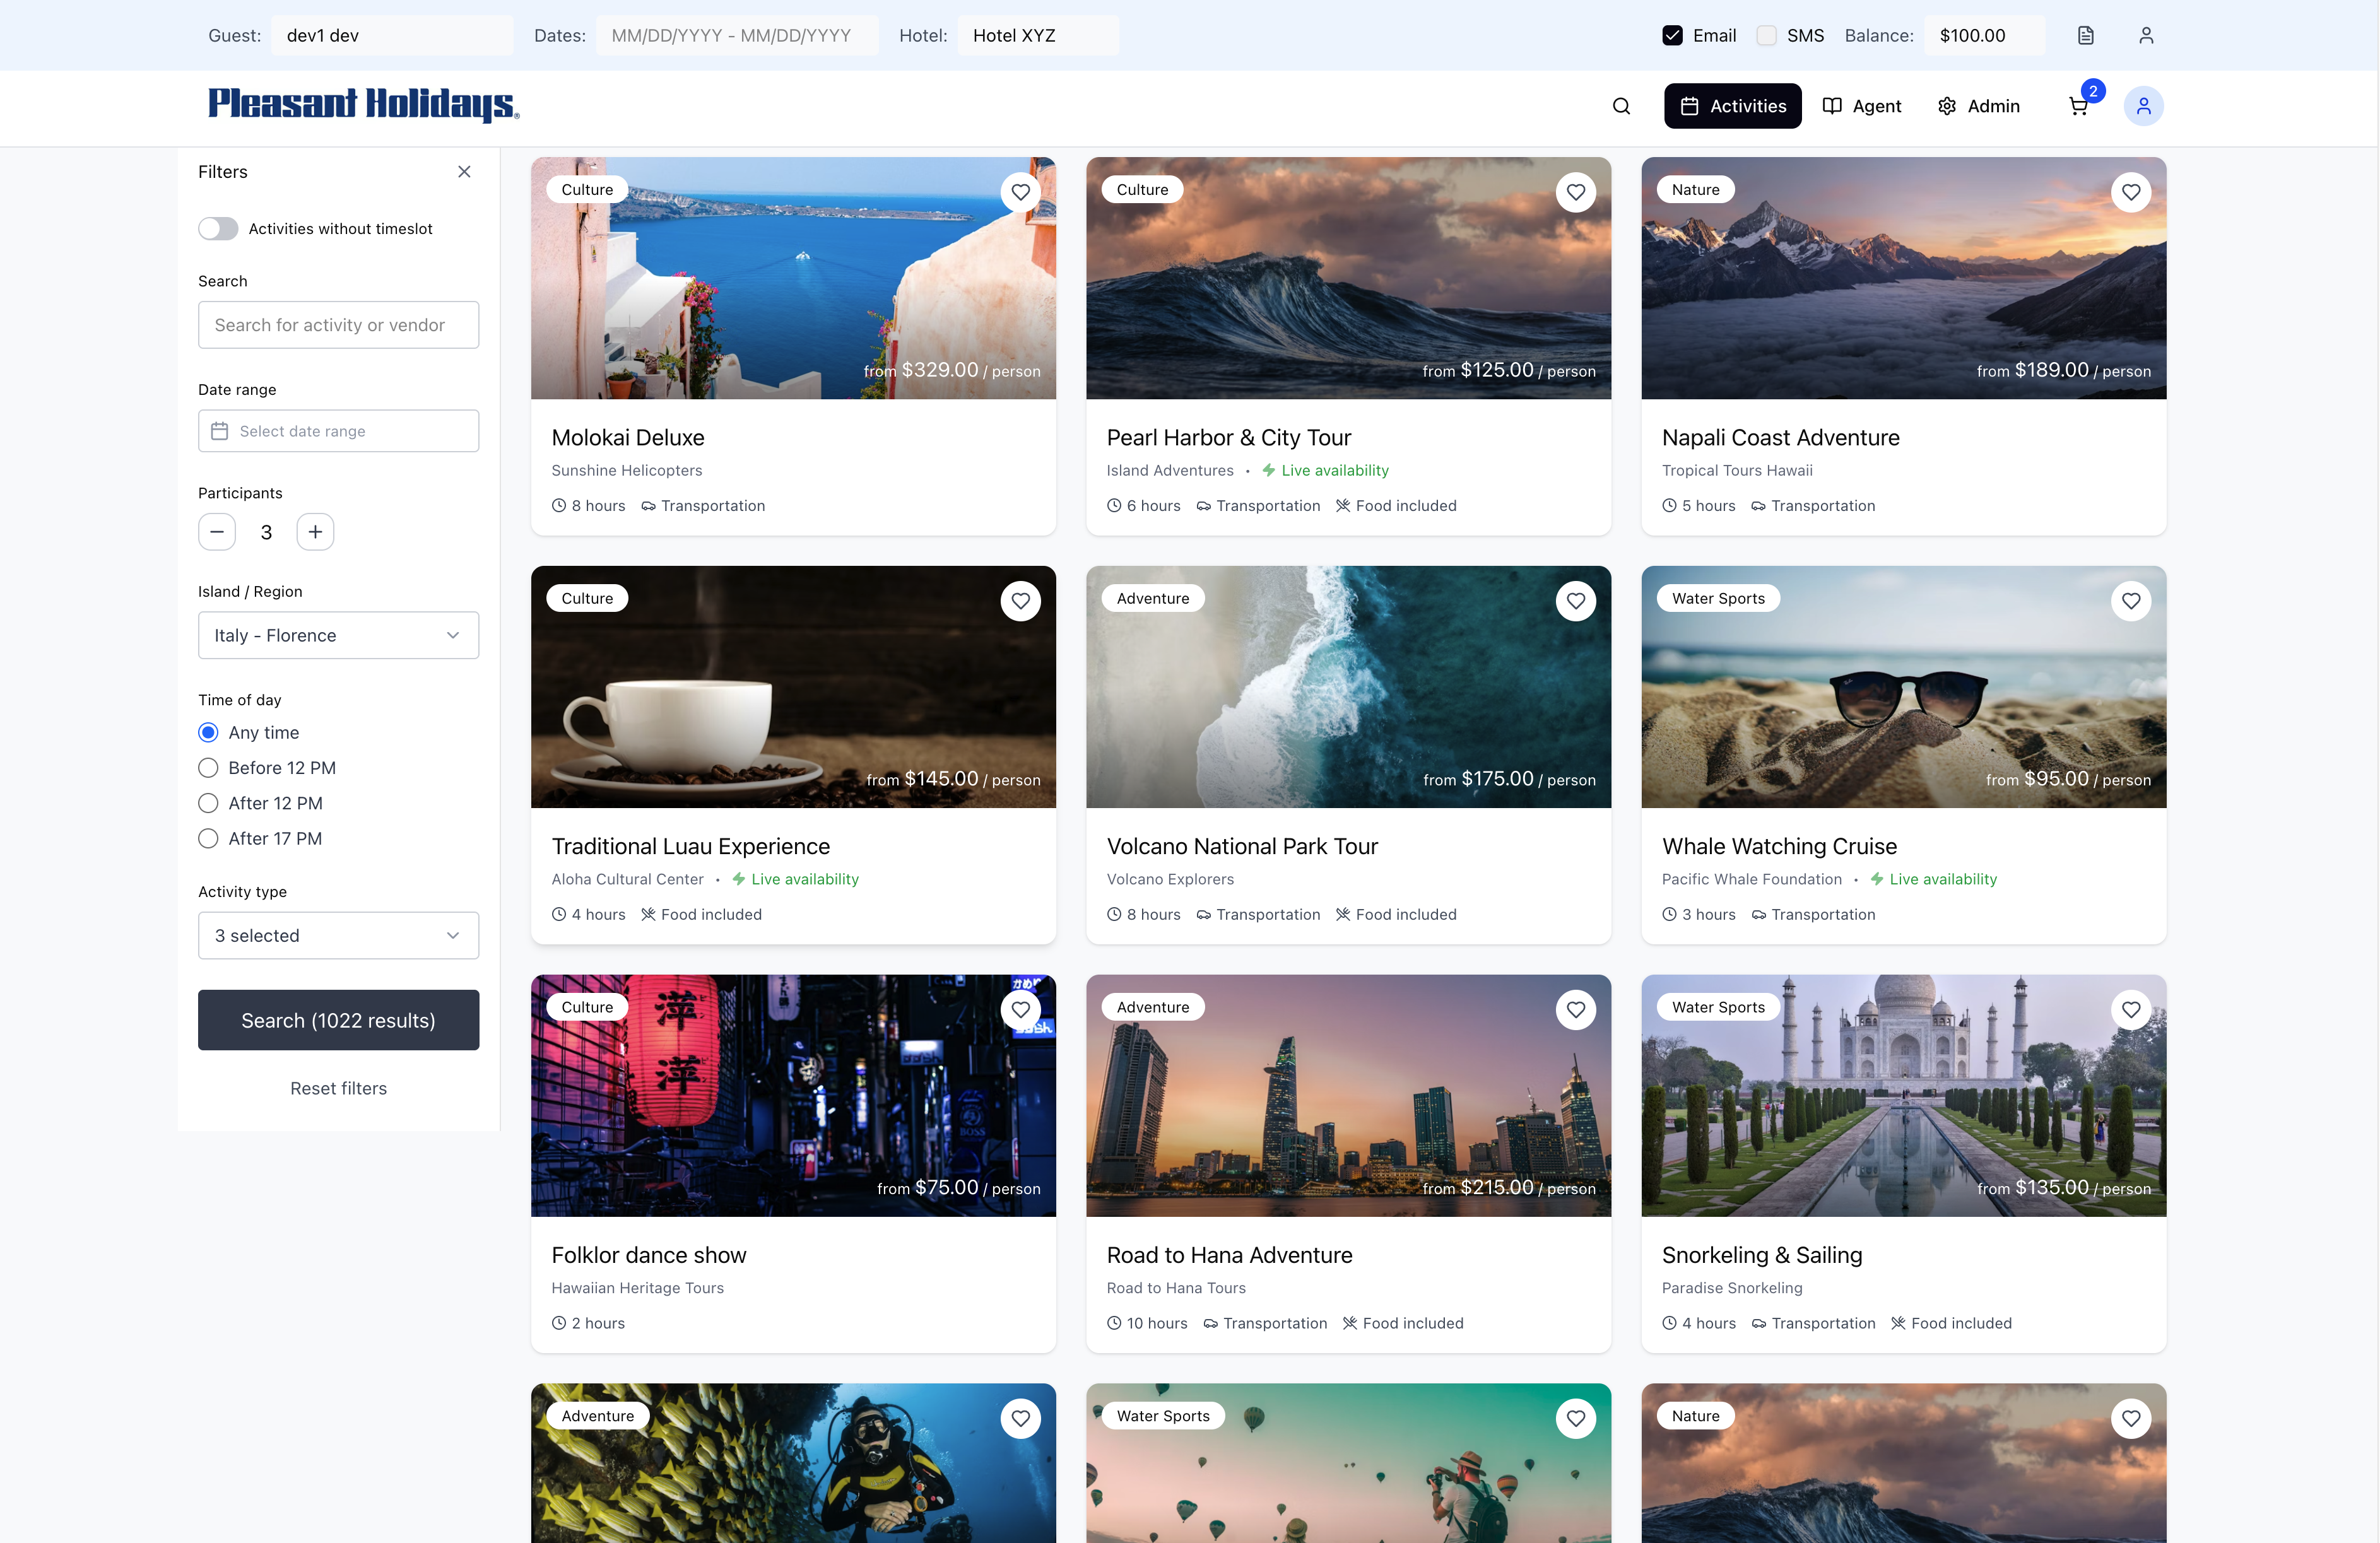The height and width of the screenshot is (1543, 2380).
Task: Favorite the Traditional Luau Experience
Action: point(1020,601)
